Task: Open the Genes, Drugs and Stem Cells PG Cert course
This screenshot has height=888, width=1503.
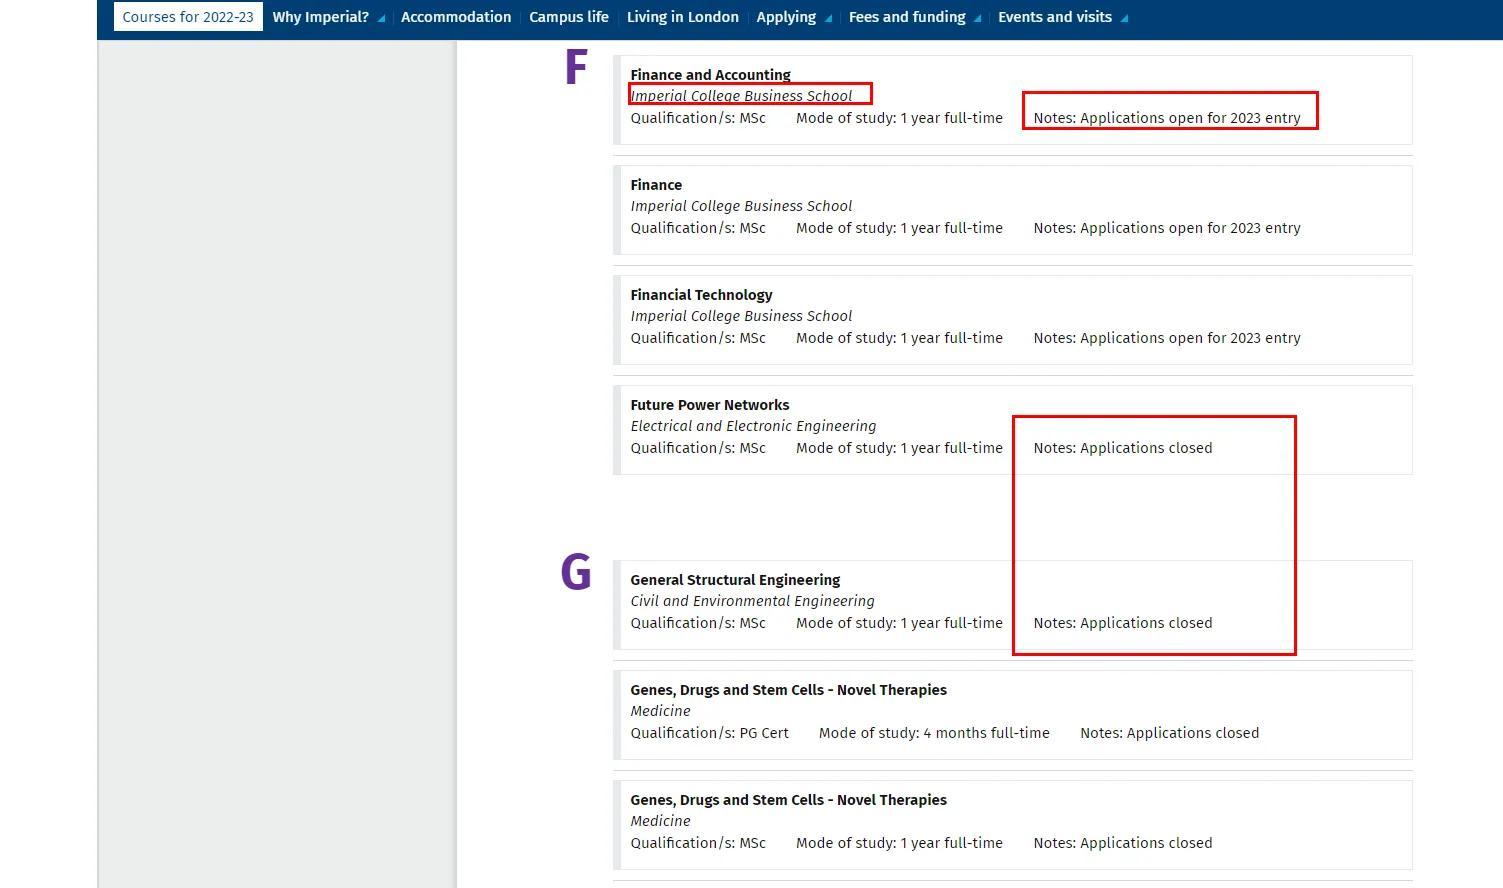Action: click(788, 690)
